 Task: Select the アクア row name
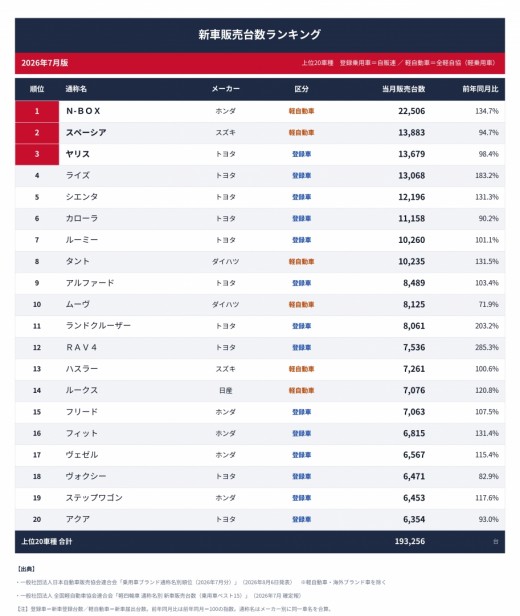78,519
